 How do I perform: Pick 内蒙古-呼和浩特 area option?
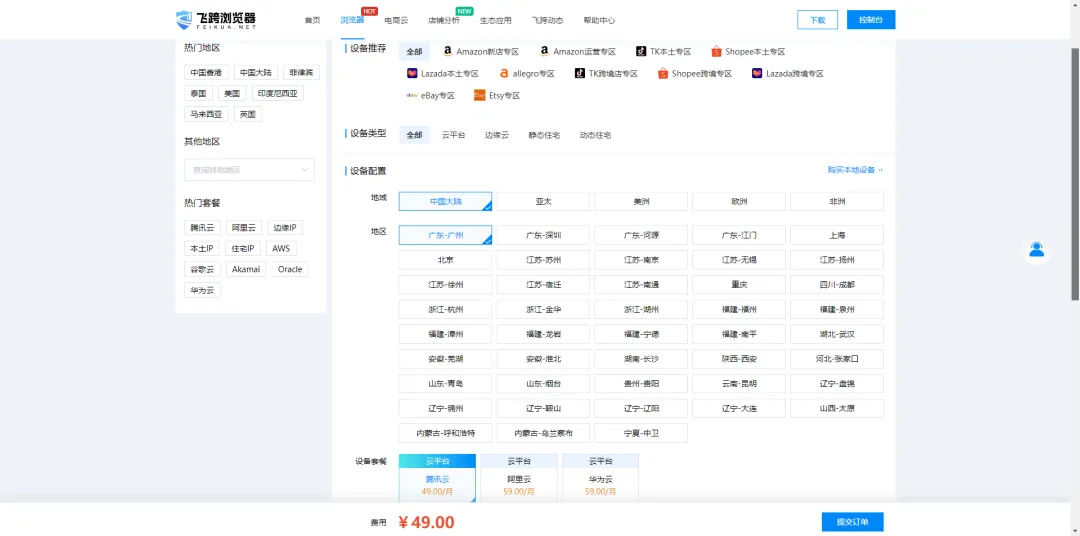pyautogui.click(x=446, y=433)
